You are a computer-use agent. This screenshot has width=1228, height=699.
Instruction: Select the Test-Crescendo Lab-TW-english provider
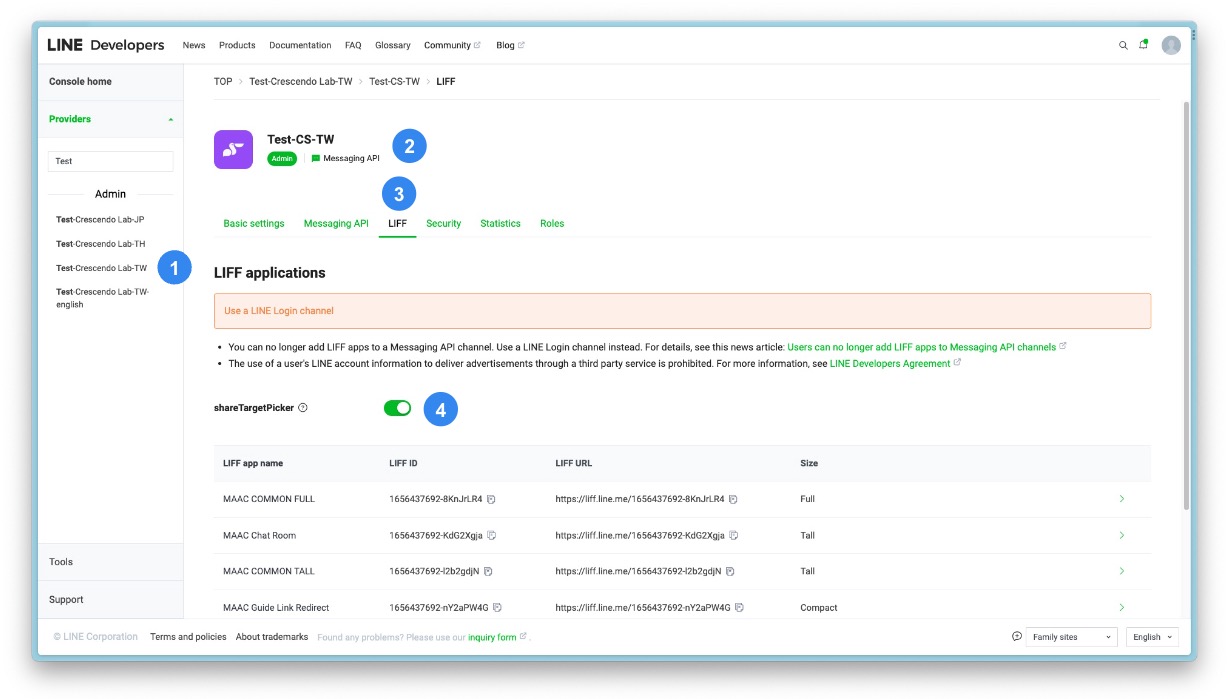102,298
